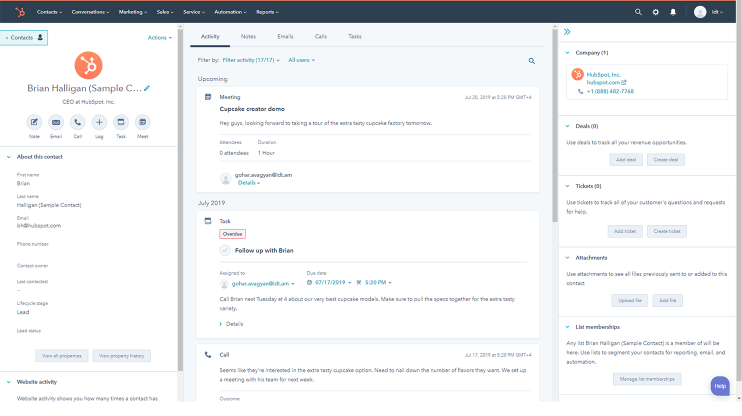Open the settings gear icon
Viewport: 742px width, 416px height.
655,12
